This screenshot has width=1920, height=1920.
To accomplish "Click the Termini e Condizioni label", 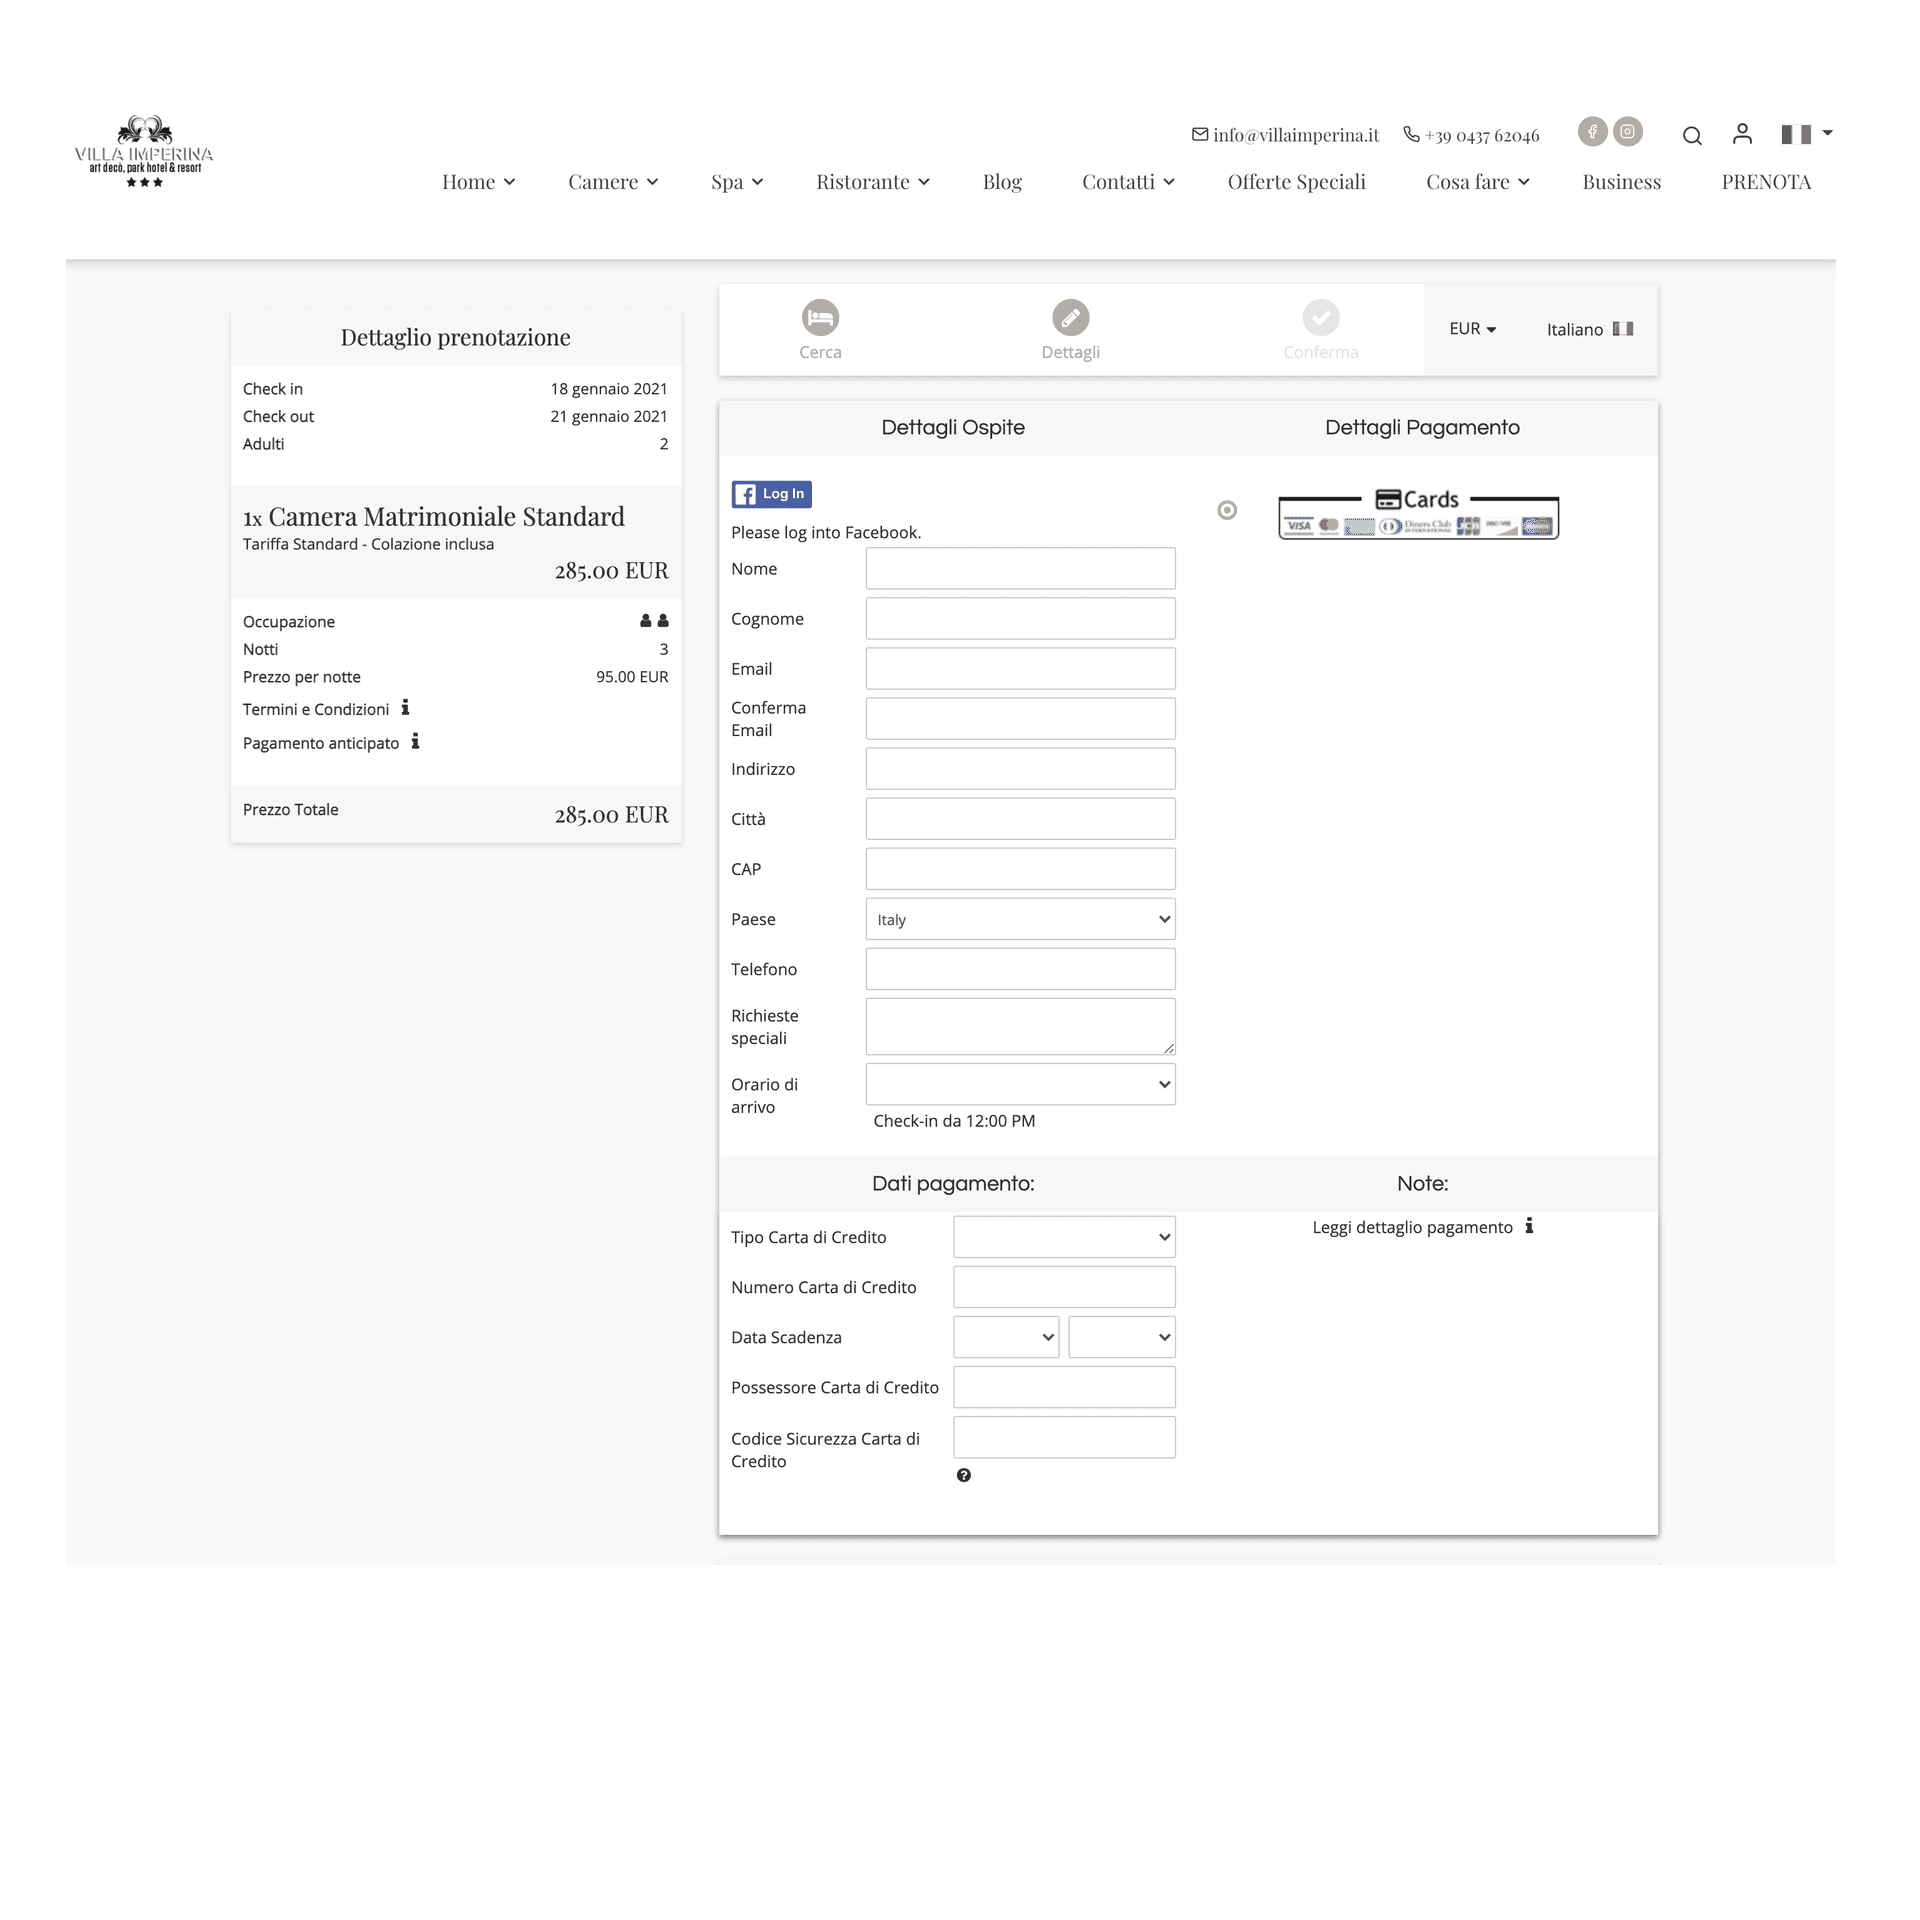I will (316, 709).
